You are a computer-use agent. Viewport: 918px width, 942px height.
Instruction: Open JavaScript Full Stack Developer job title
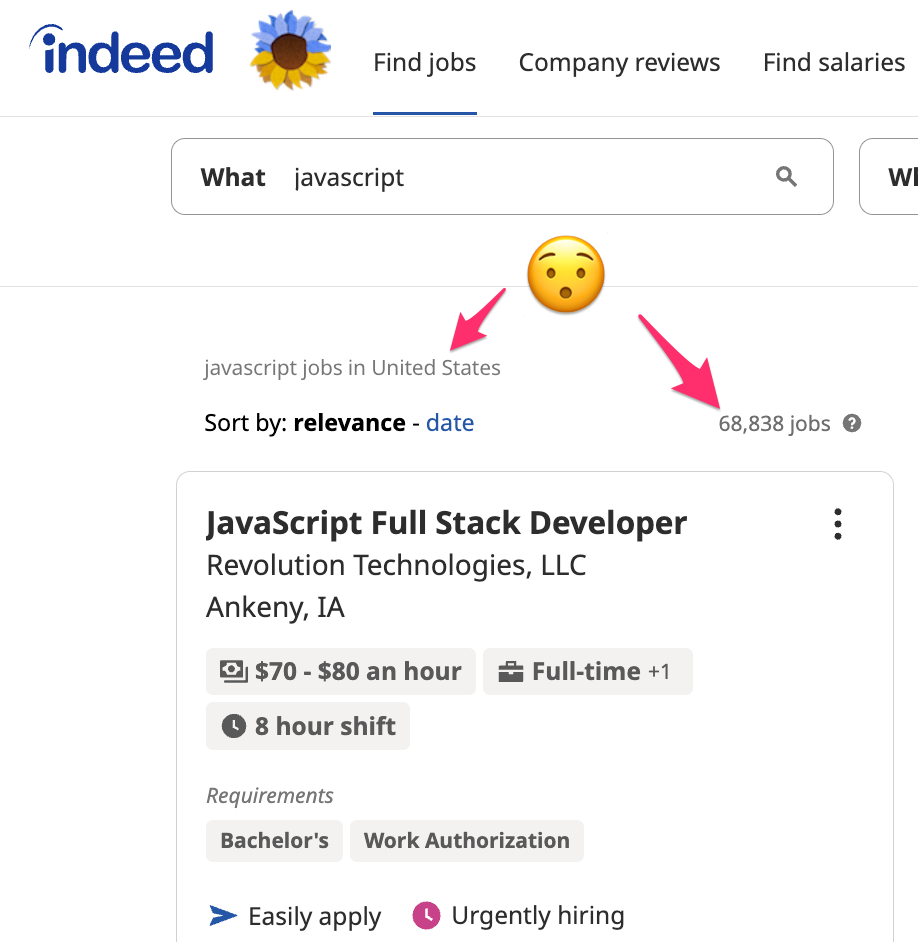point(446,523)
